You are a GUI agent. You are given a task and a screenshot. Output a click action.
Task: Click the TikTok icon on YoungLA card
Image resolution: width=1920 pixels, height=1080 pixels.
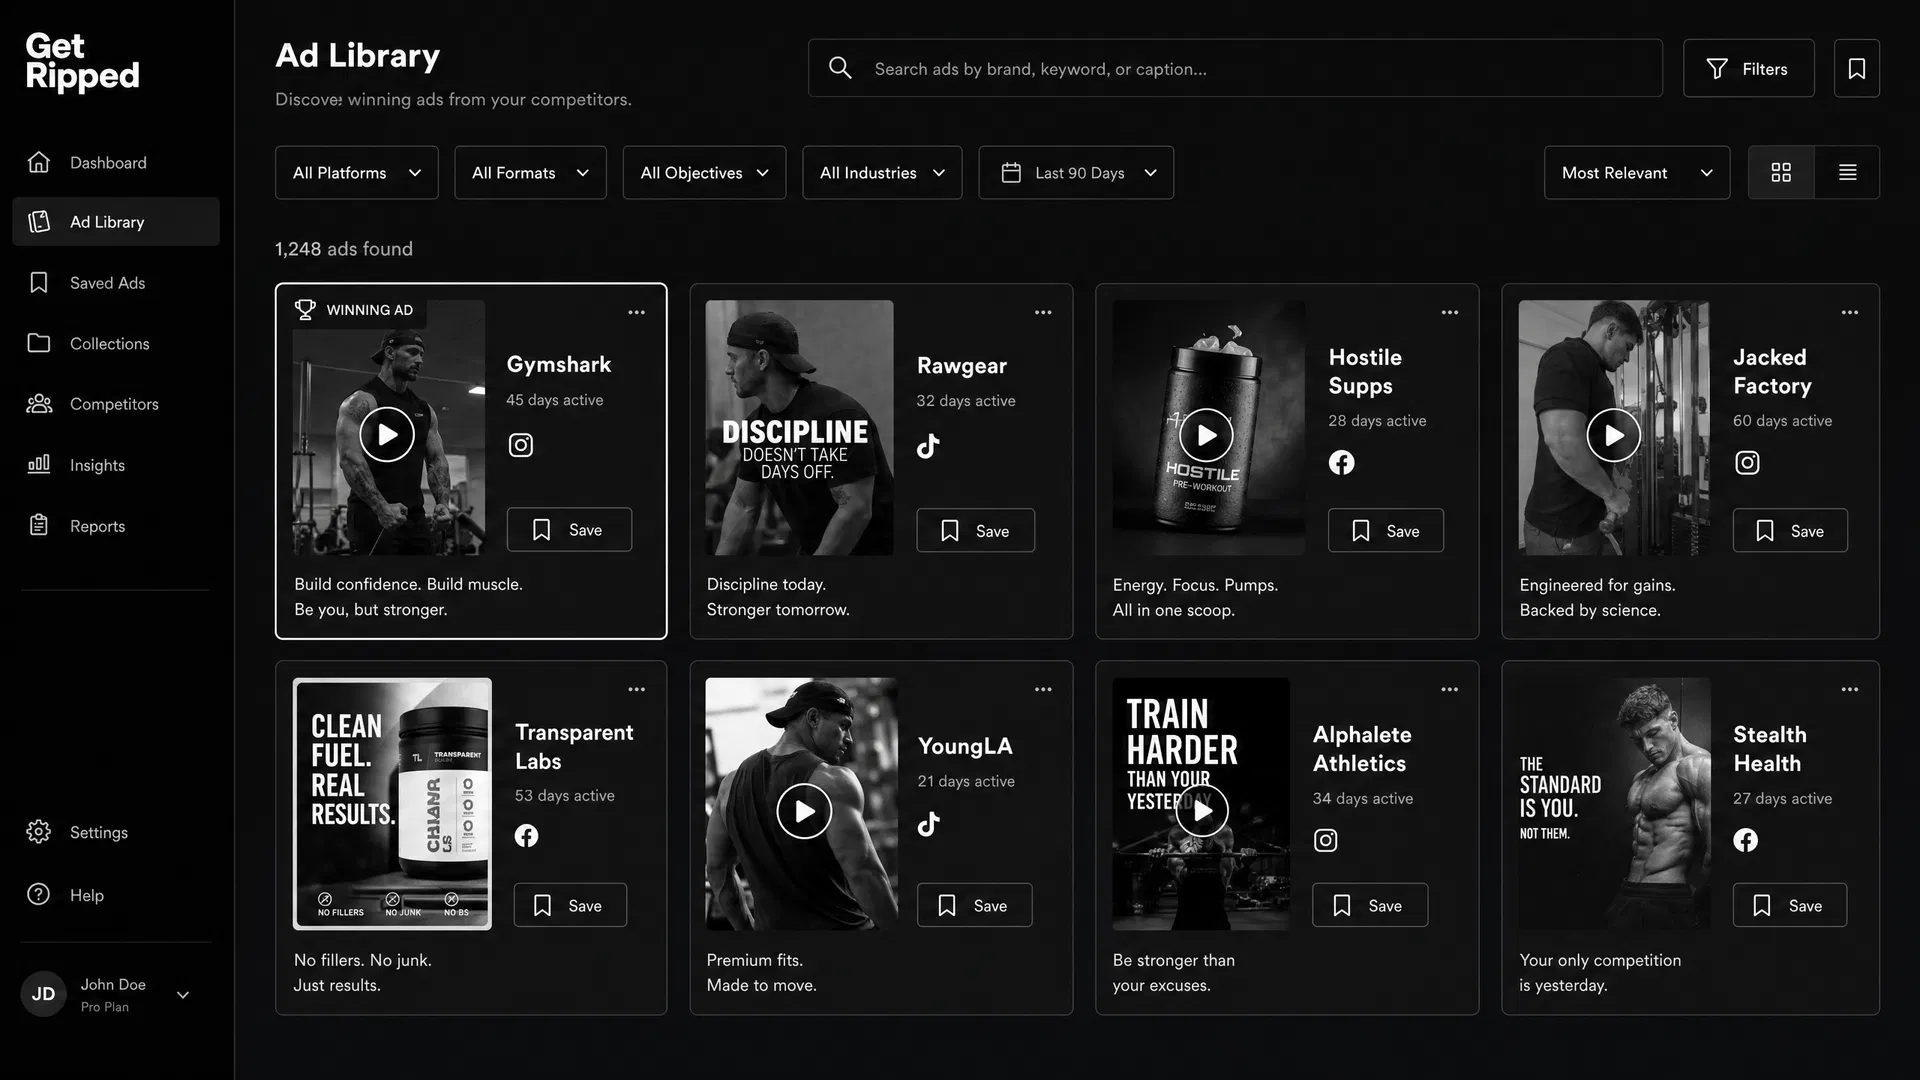(929, 823)
